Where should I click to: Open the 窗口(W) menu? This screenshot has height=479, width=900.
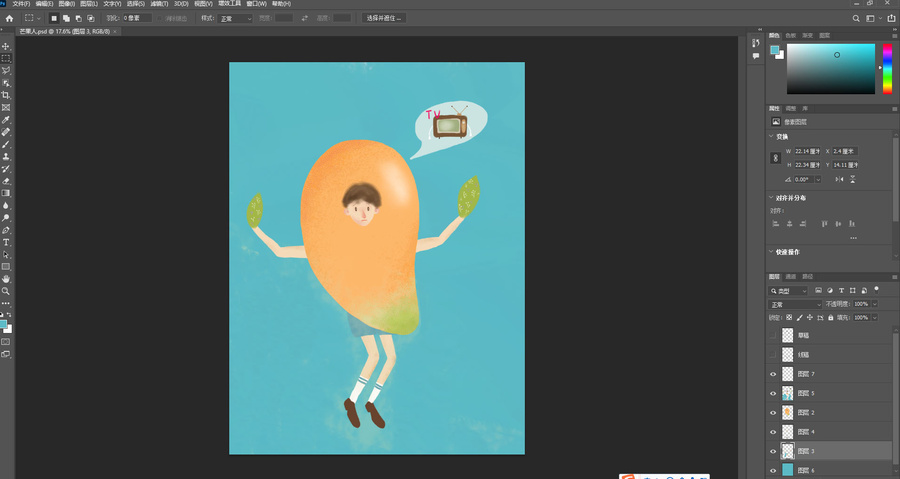point(257,3)
